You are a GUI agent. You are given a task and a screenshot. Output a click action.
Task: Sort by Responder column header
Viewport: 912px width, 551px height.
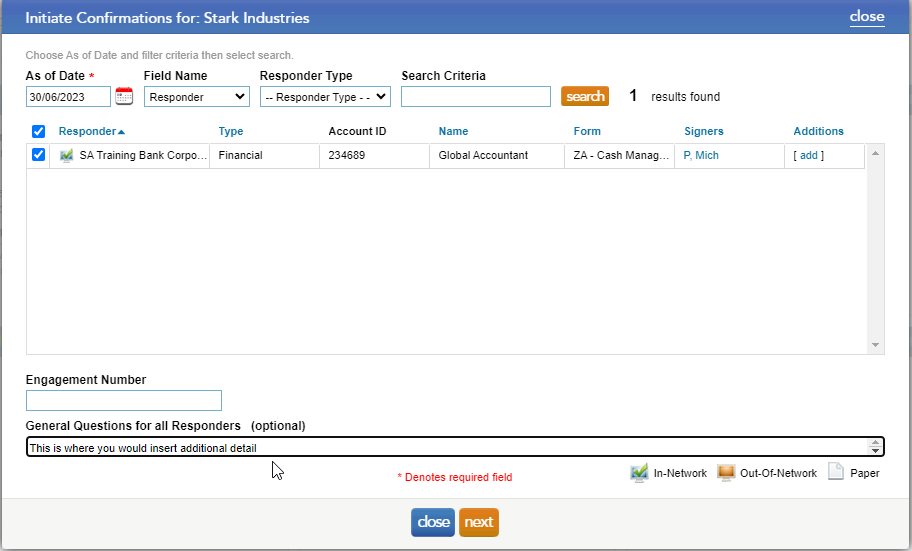click(91, 131)
